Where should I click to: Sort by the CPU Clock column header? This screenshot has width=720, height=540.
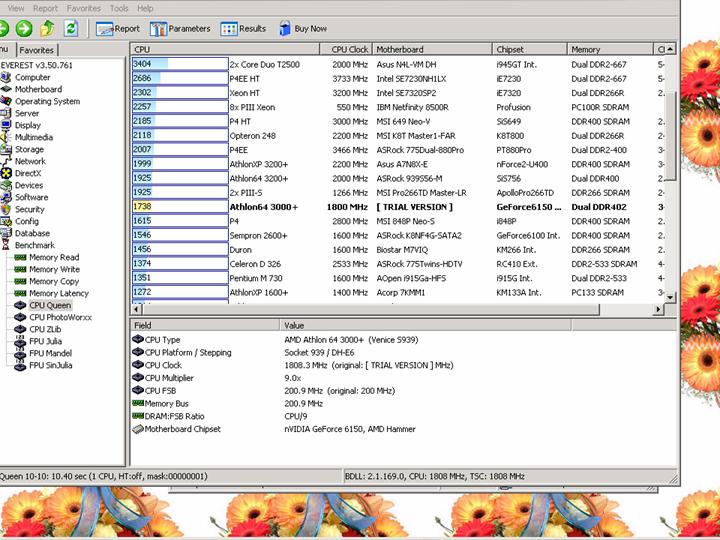tap(346, 49)
